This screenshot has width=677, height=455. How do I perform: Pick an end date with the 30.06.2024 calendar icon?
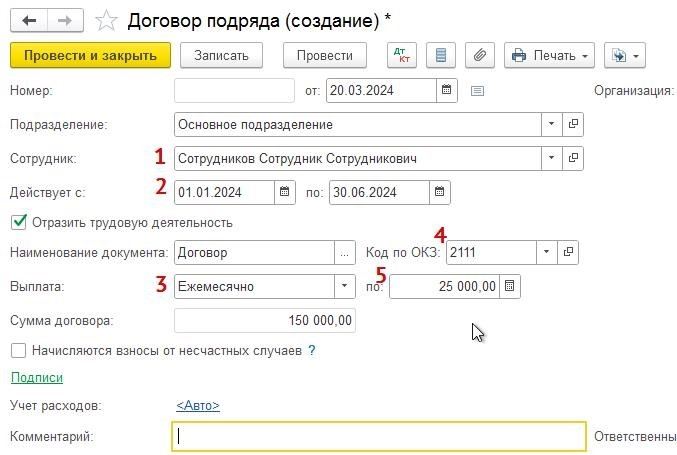(440, 192)
